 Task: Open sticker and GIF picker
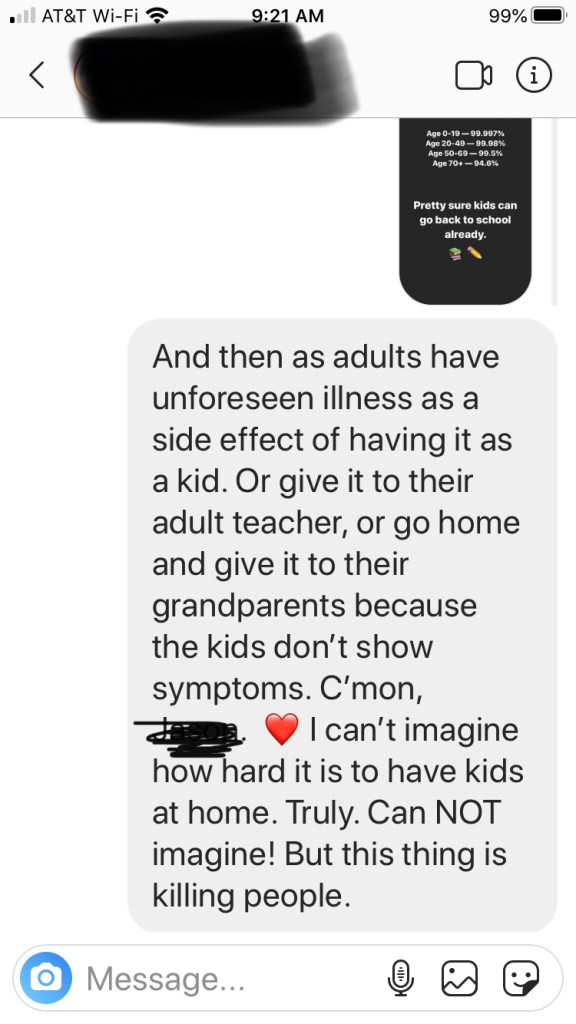(x=520, y=978)
